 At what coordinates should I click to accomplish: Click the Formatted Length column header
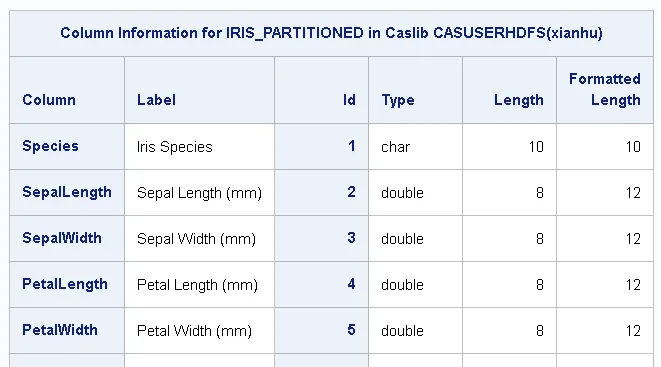(x=605, y=90)
